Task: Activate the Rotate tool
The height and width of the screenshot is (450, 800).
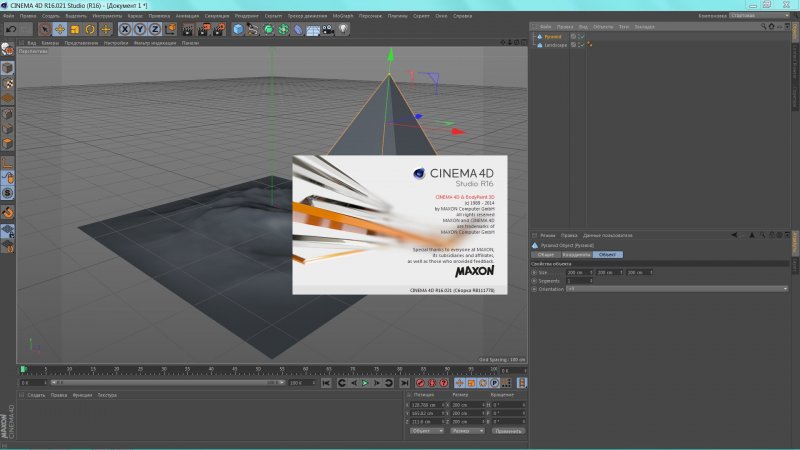Action: click(x=90, y=30)
